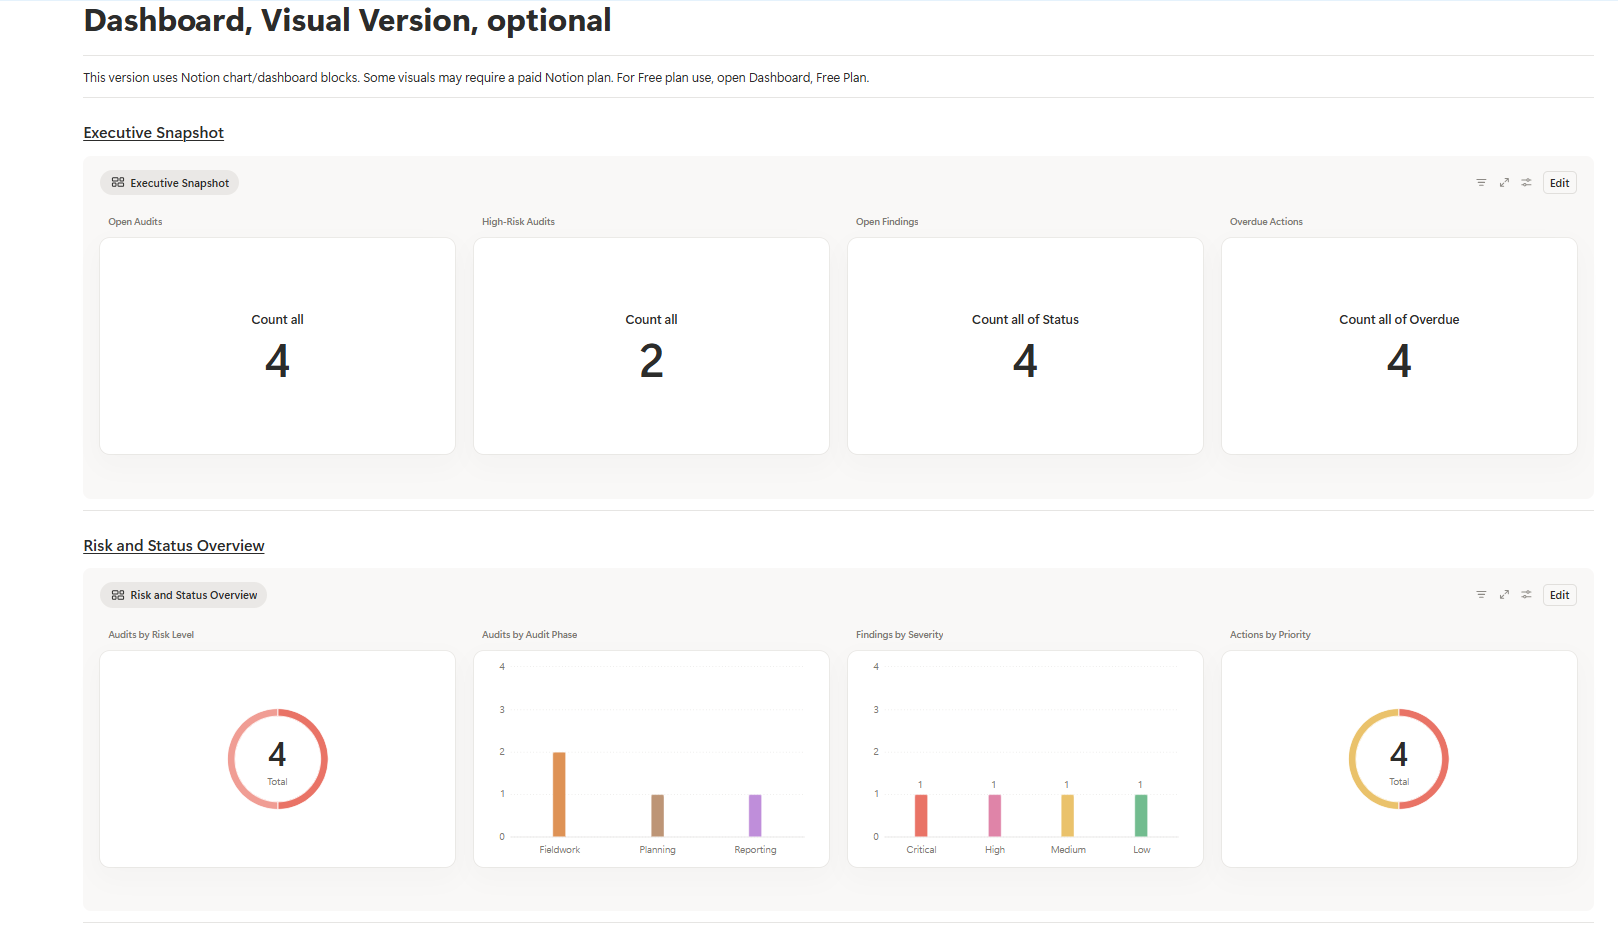Click the Low bar in Findings by Severity
The image size is (1618, 927).
tap(1141, 815)
